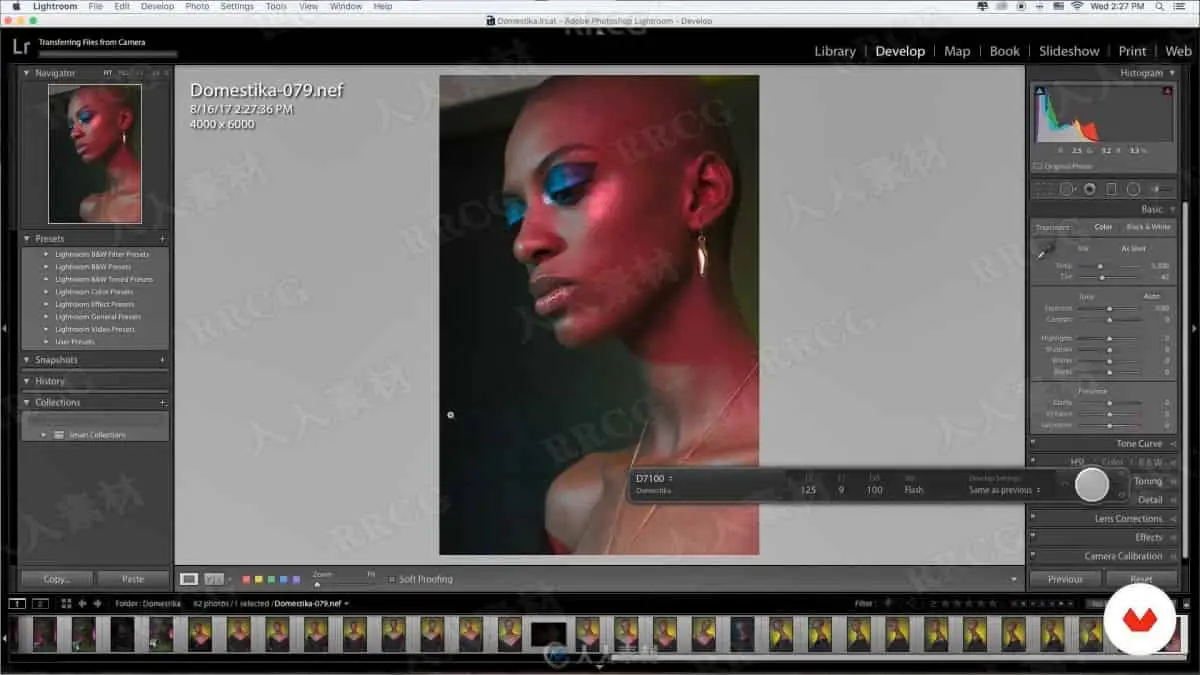Click the main window number 1 button
The width and height of the screenshot is (1200, 675).
click(17, 603)
